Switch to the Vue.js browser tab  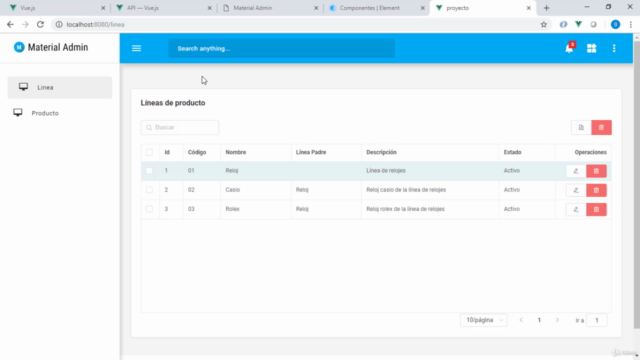(x=57, y=8)
